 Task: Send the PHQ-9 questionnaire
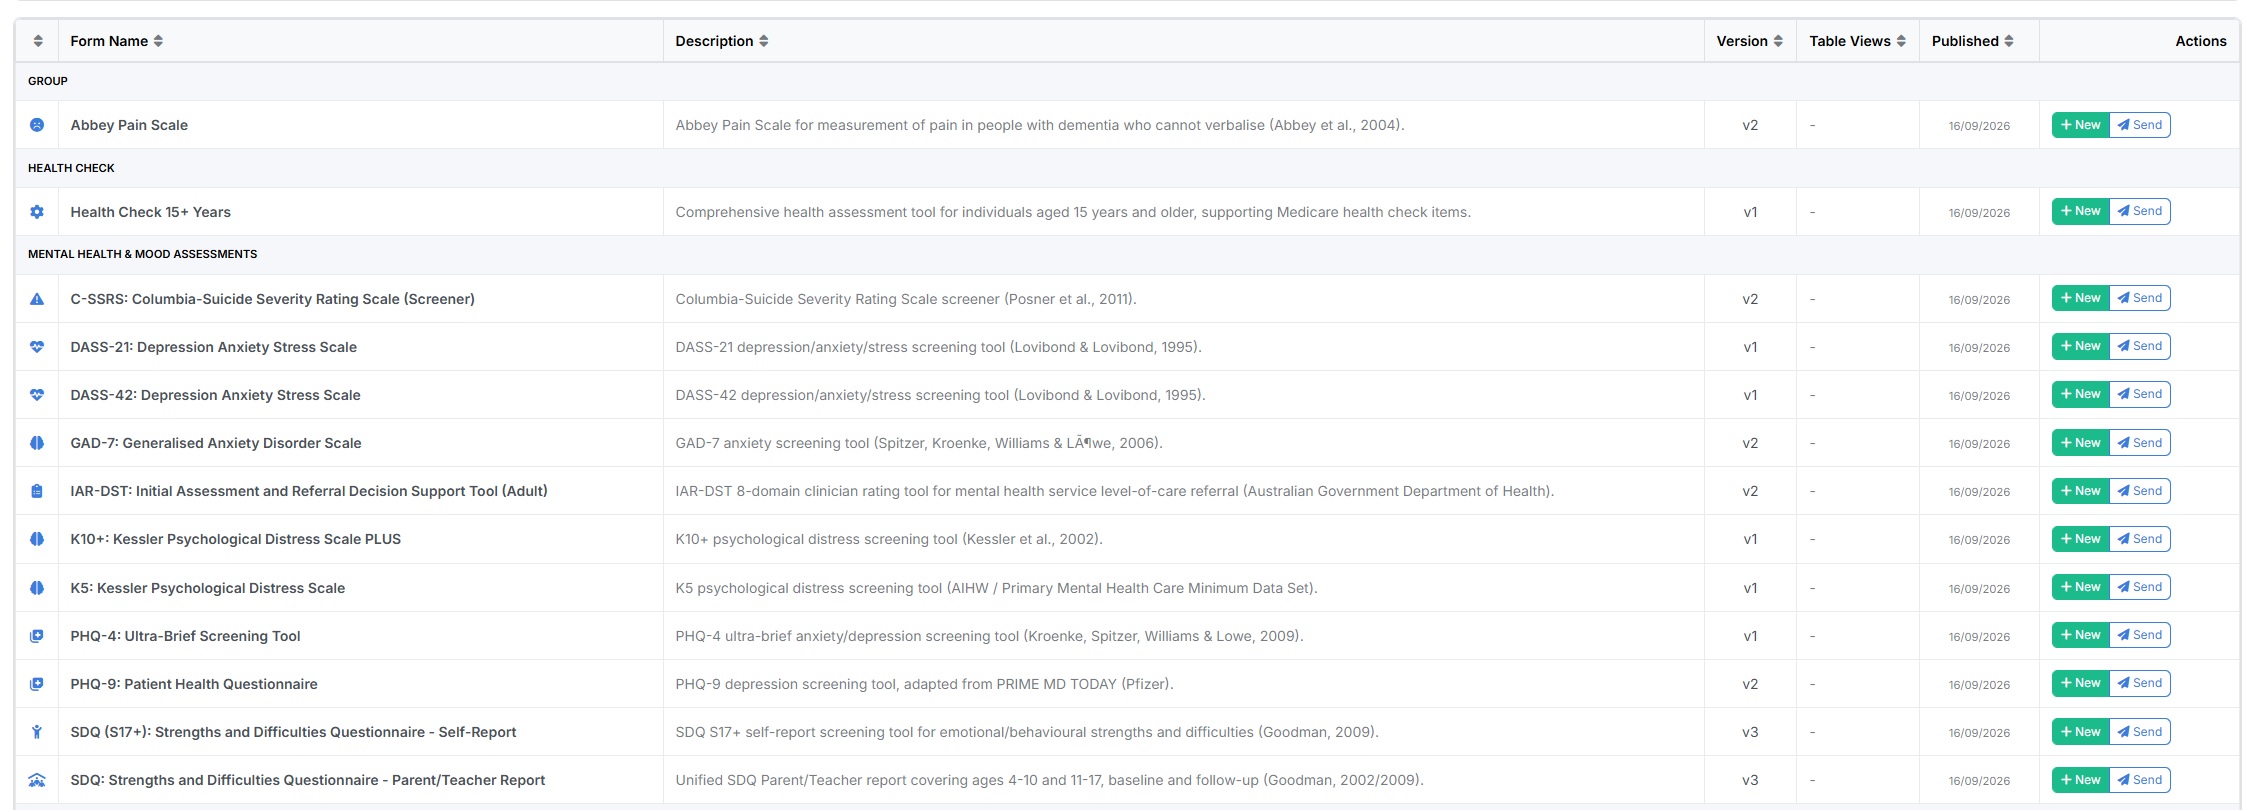coord(2140,683)
